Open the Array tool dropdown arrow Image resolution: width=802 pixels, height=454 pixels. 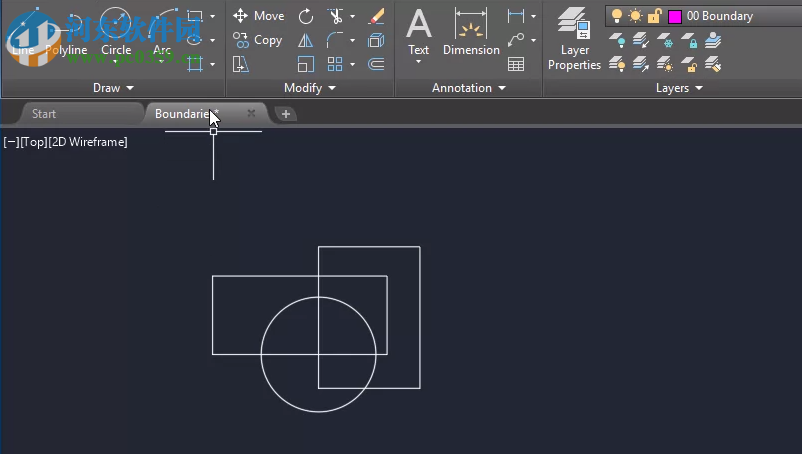352,64
